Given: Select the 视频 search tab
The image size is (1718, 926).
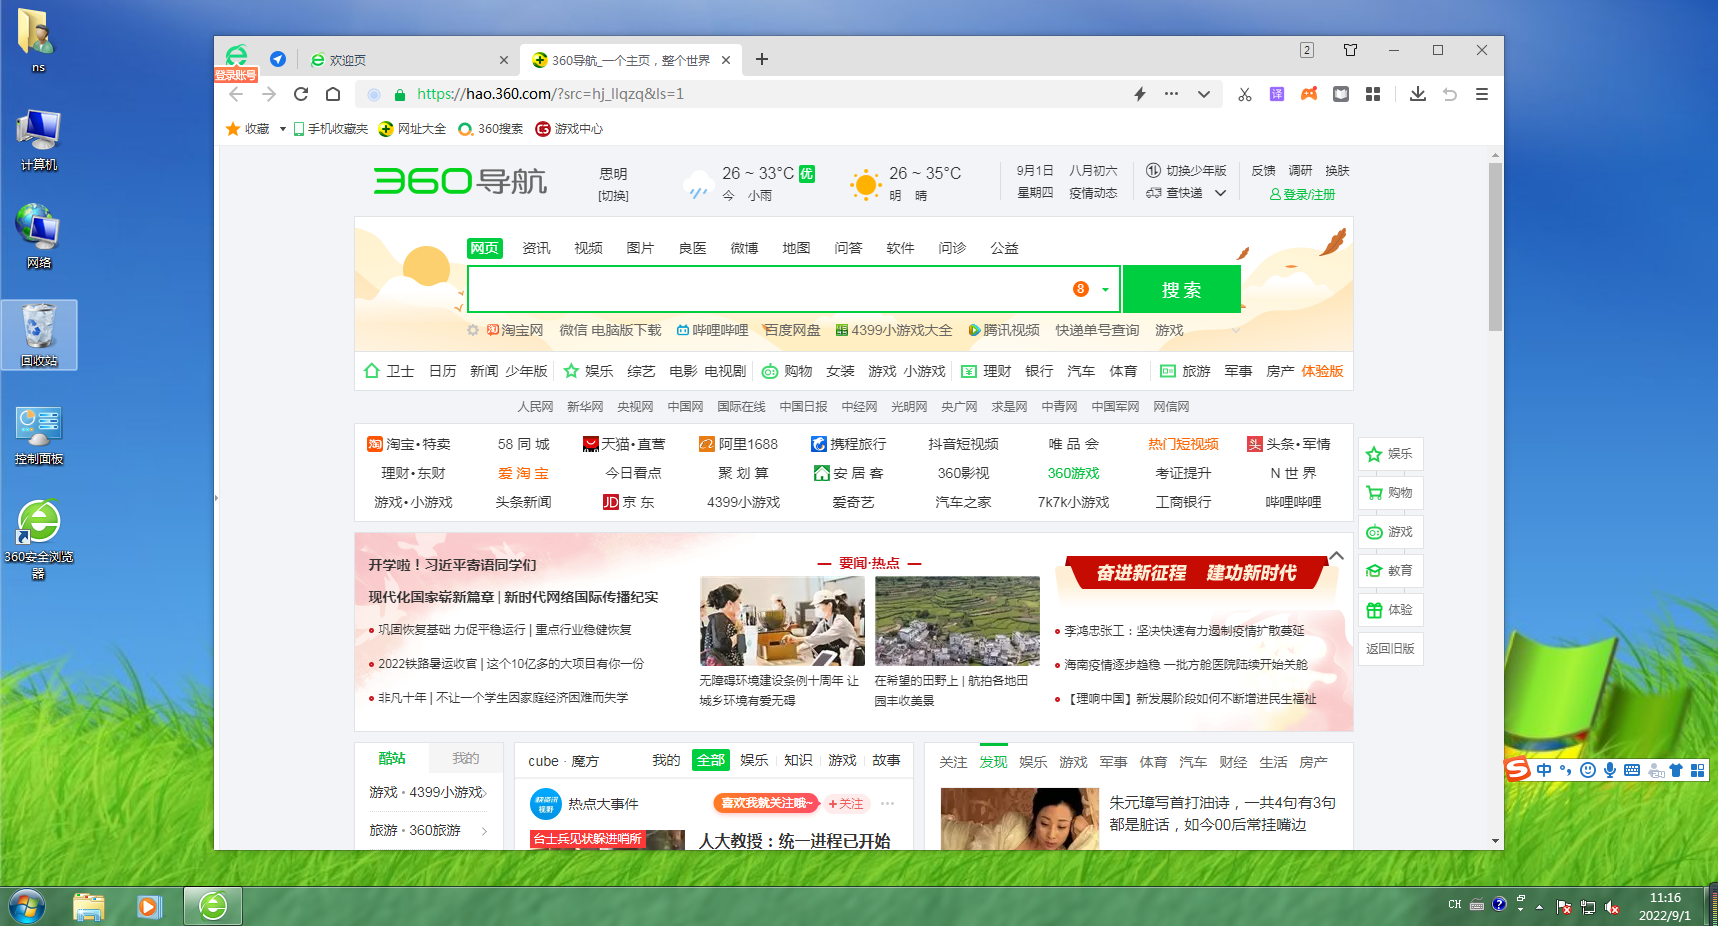Looking at the screenshot, I should click(588, 248).
